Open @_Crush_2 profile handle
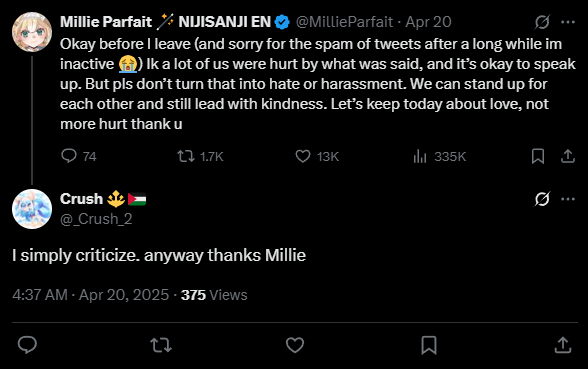 pyautogui.click(x=96, y=219)
